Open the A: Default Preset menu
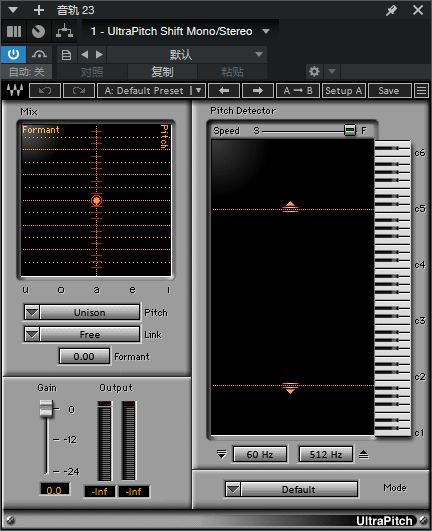This screenshot has height=531, width=432. [151, 91]
